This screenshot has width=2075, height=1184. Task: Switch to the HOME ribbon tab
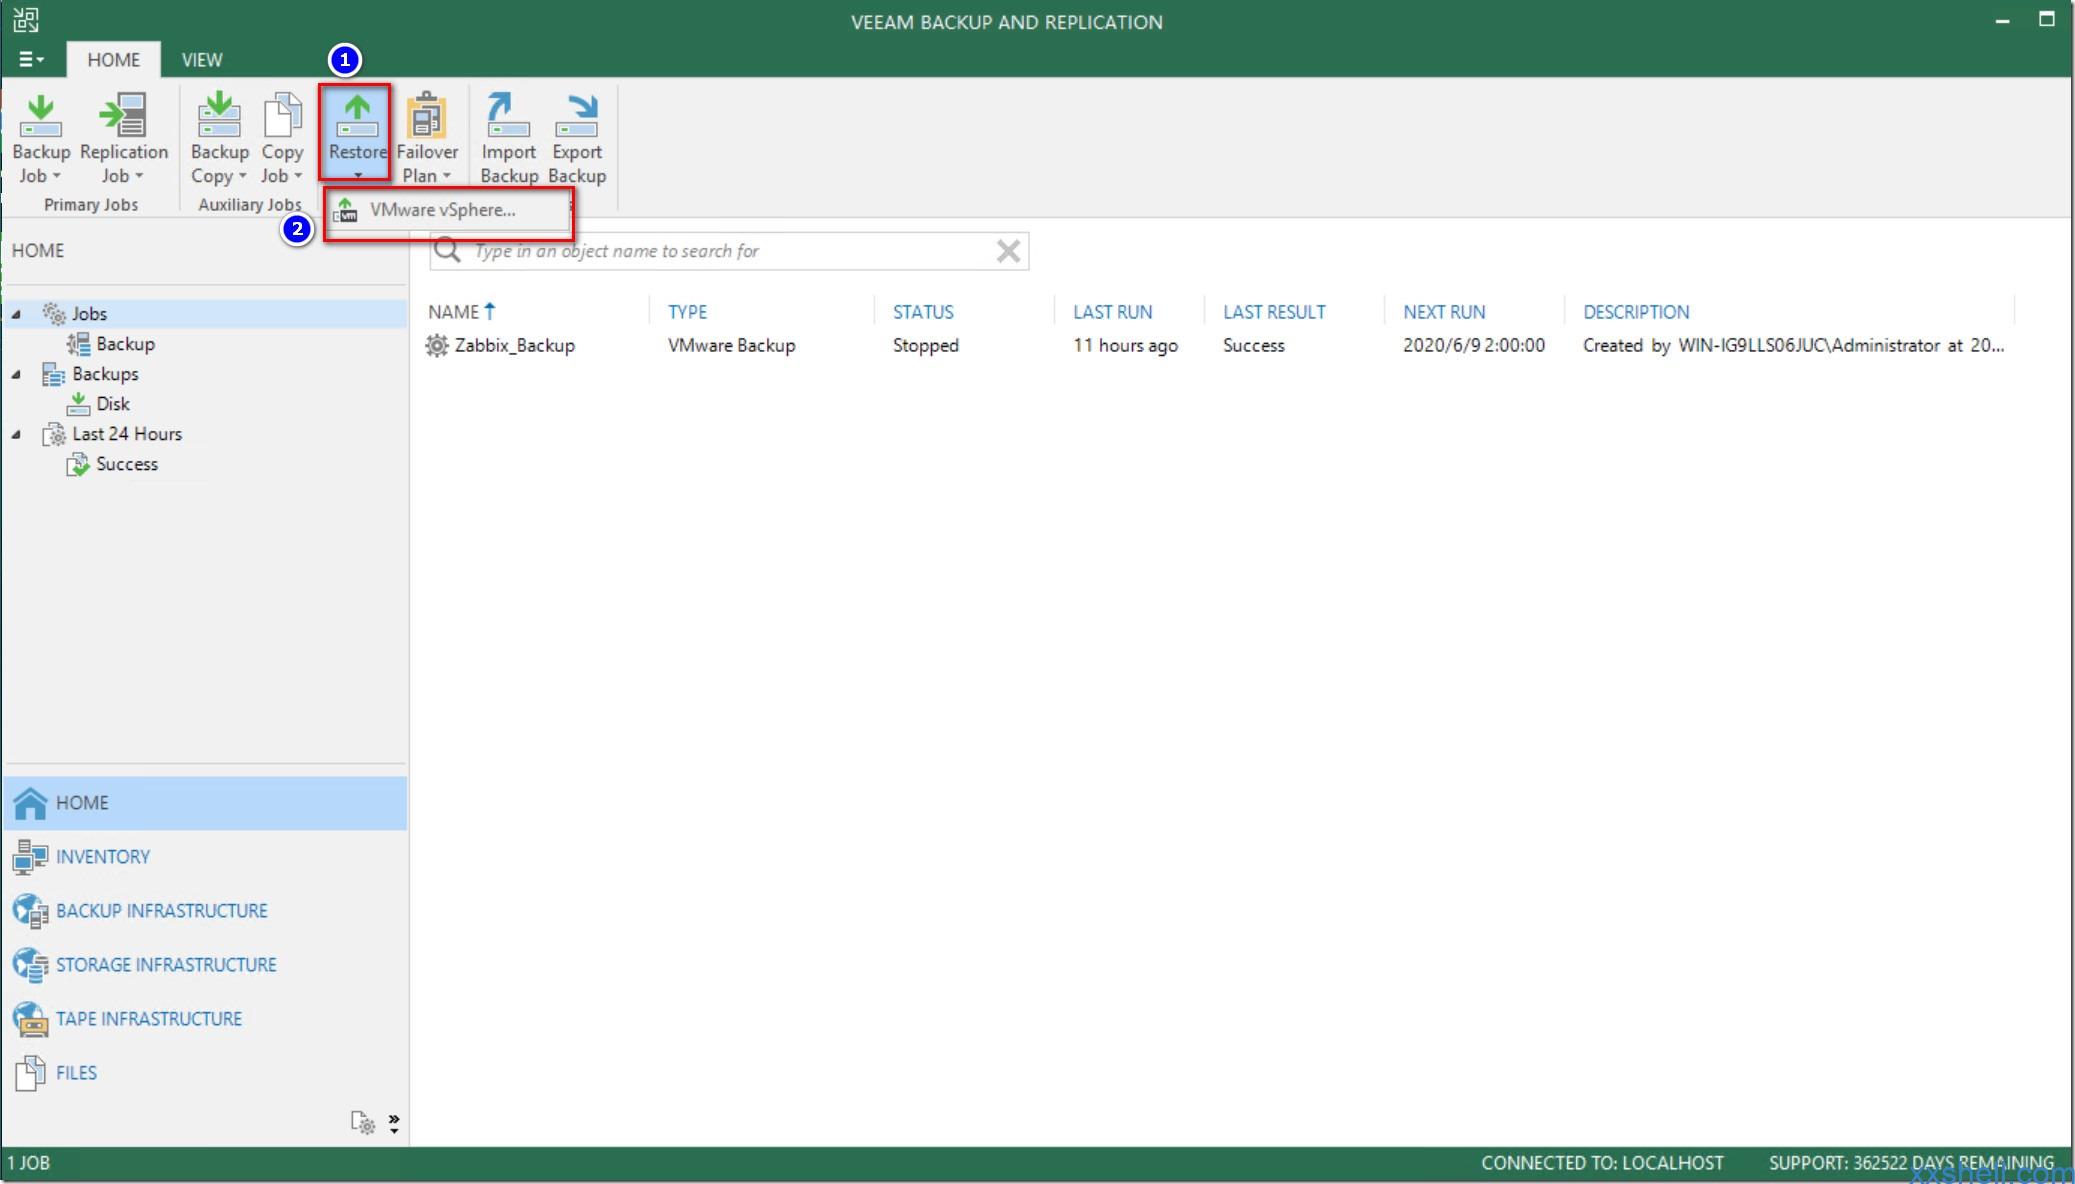click(113, 60)
